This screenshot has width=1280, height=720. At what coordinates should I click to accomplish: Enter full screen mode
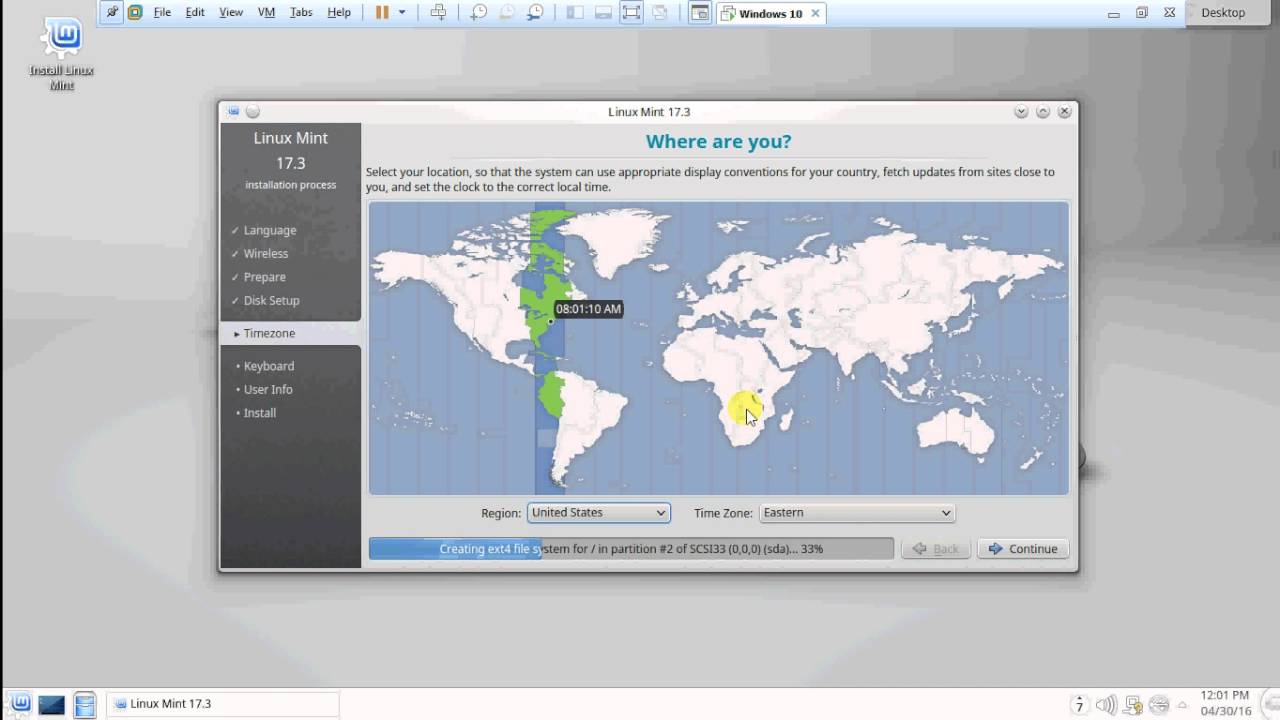pos(631,13)
